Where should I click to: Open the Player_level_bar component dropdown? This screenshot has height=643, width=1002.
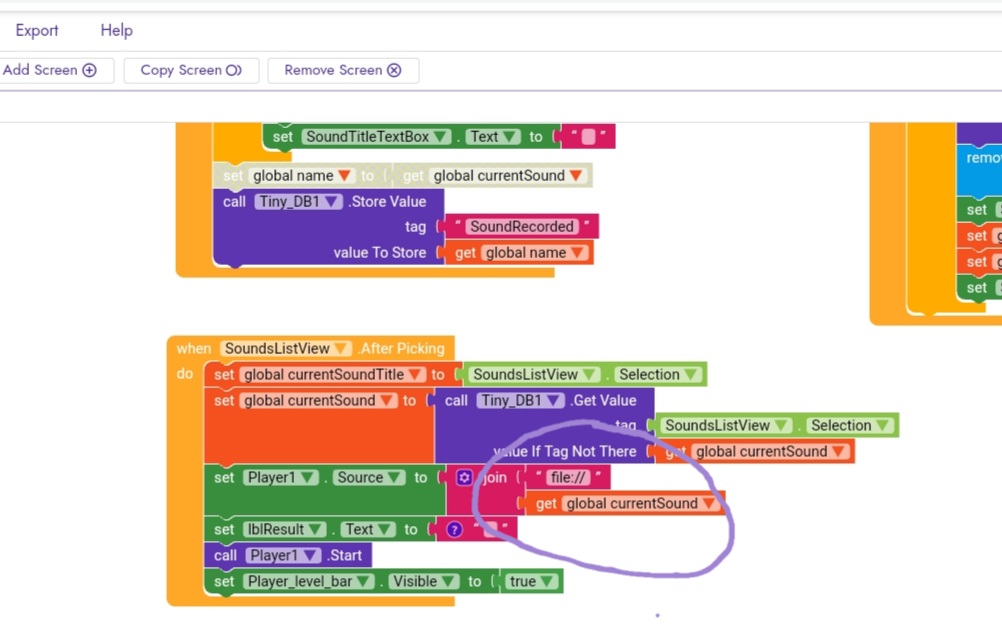tap(363, 582)
